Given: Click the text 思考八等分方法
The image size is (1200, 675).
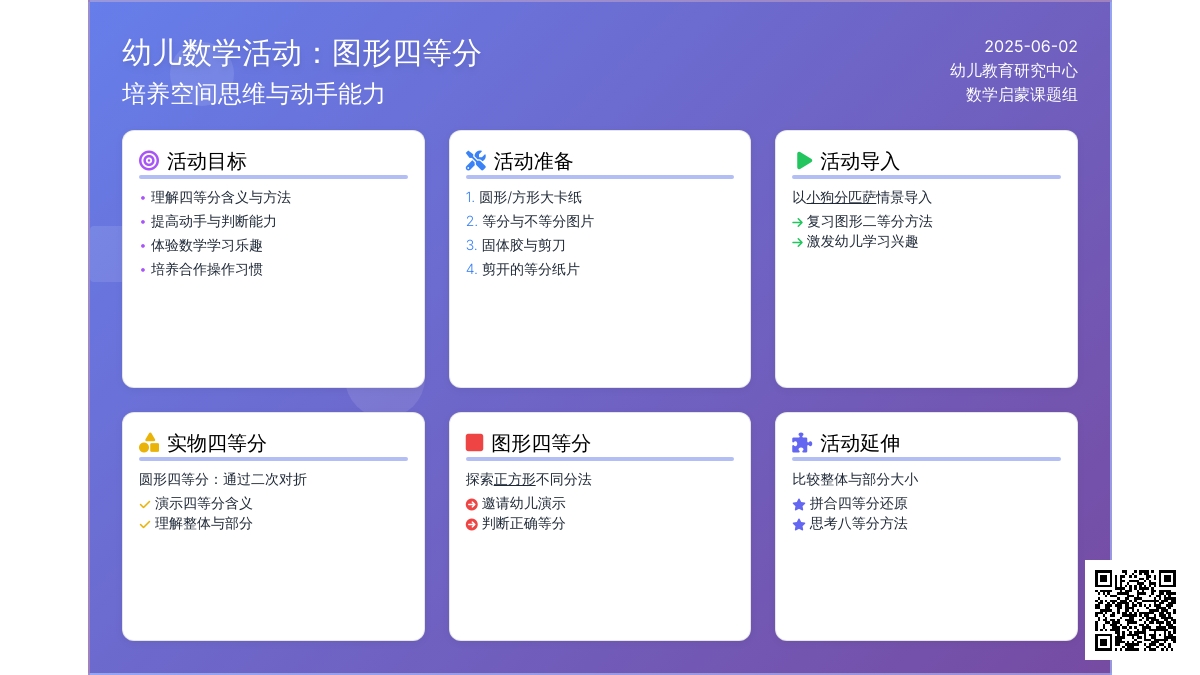Looking at the screenshot, I should [859, 524].
